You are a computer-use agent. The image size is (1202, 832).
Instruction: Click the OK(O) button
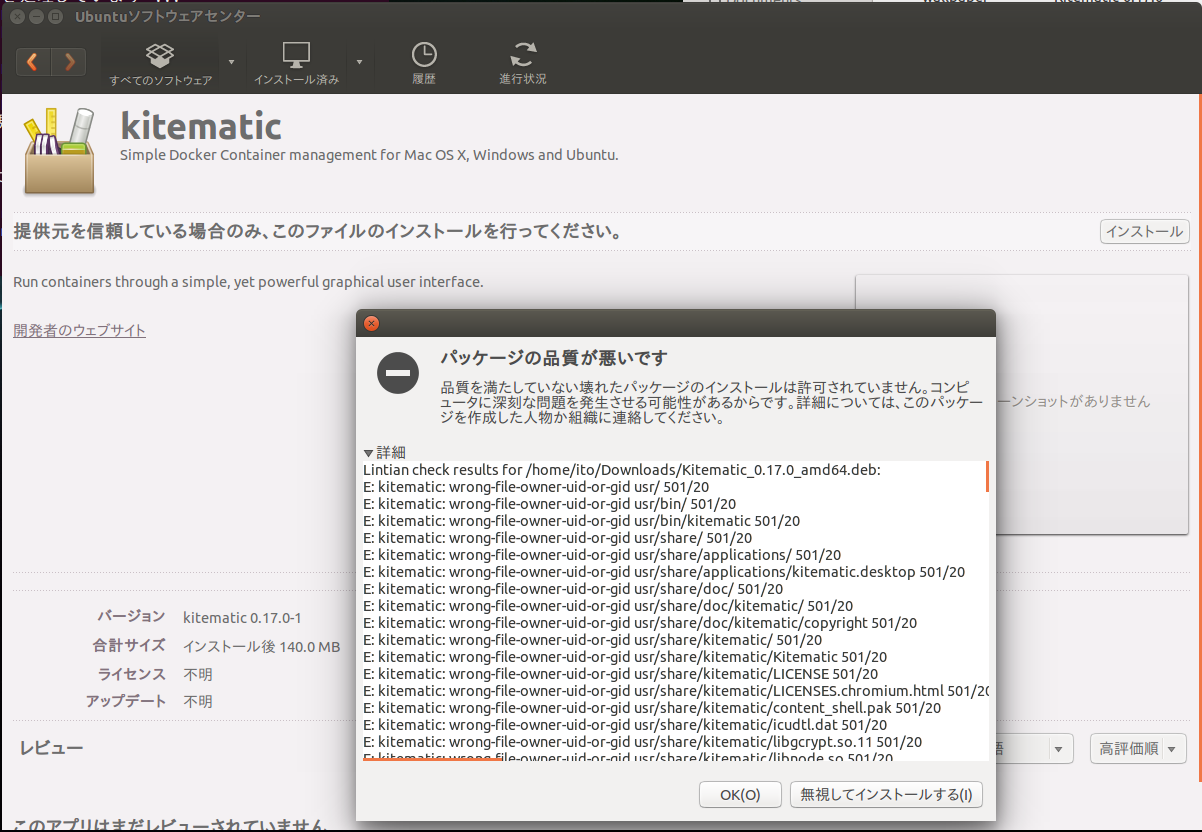coord(740,794)
